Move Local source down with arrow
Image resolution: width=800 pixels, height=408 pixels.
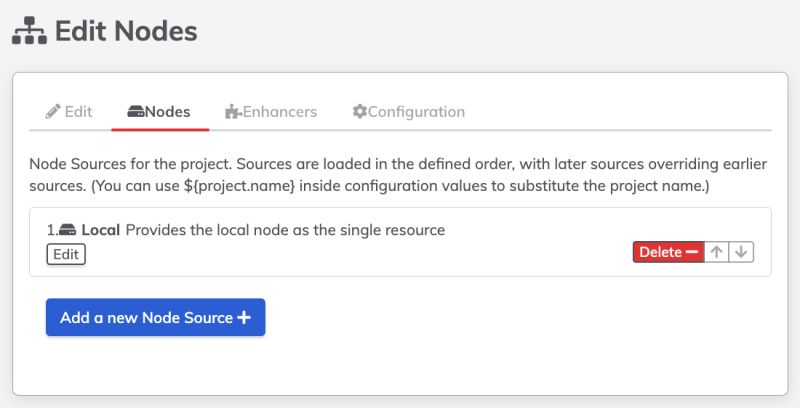tap(741, 252)
